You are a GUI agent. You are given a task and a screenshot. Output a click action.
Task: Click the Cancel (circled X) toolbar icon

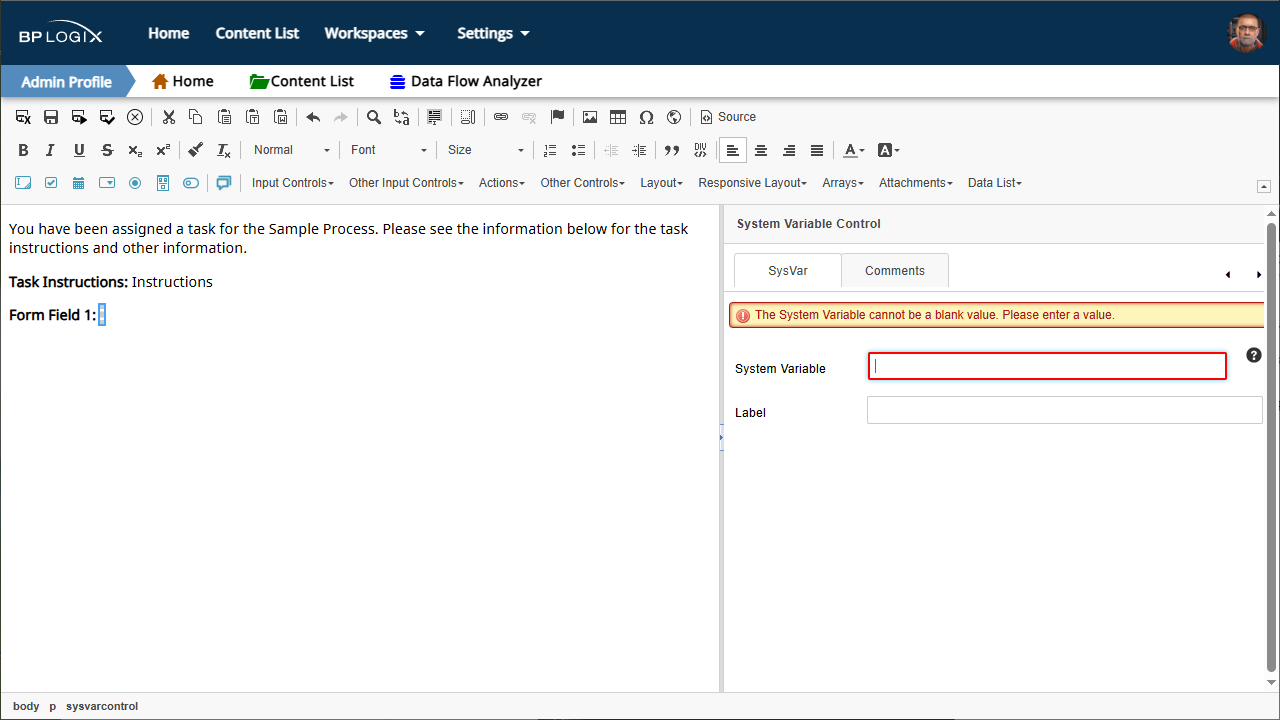(135, 117)
